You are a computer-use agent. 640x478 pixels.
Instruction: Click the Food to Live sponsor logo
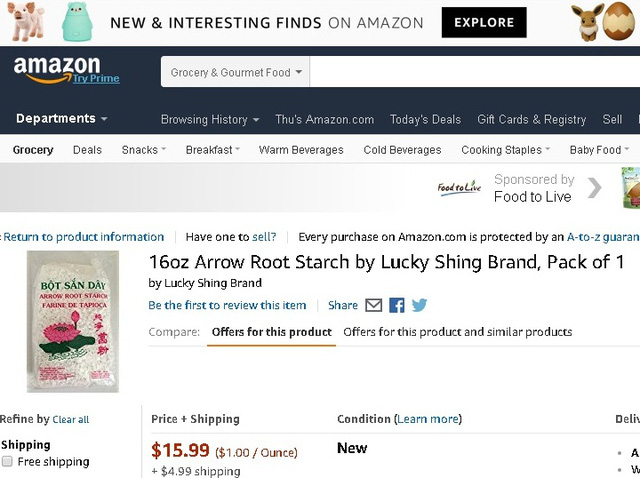tap(459, 188)
